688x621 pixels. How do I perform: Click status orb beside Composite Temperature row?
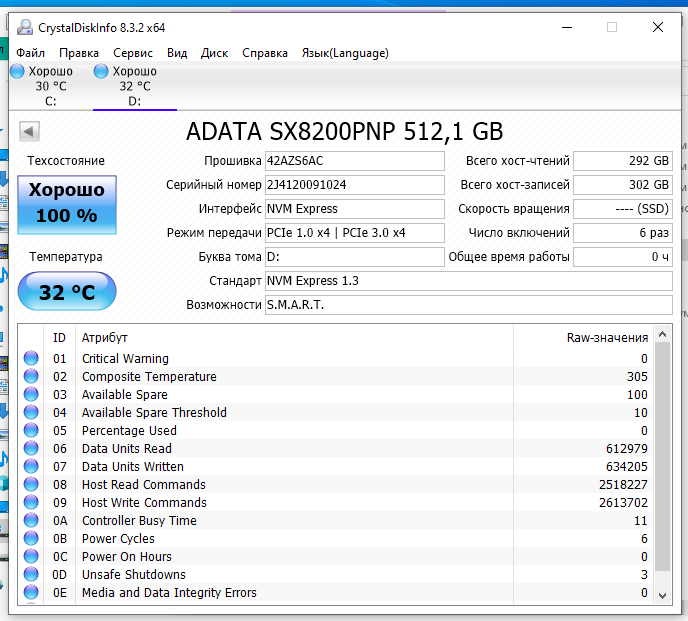click(x=31, y=377)
